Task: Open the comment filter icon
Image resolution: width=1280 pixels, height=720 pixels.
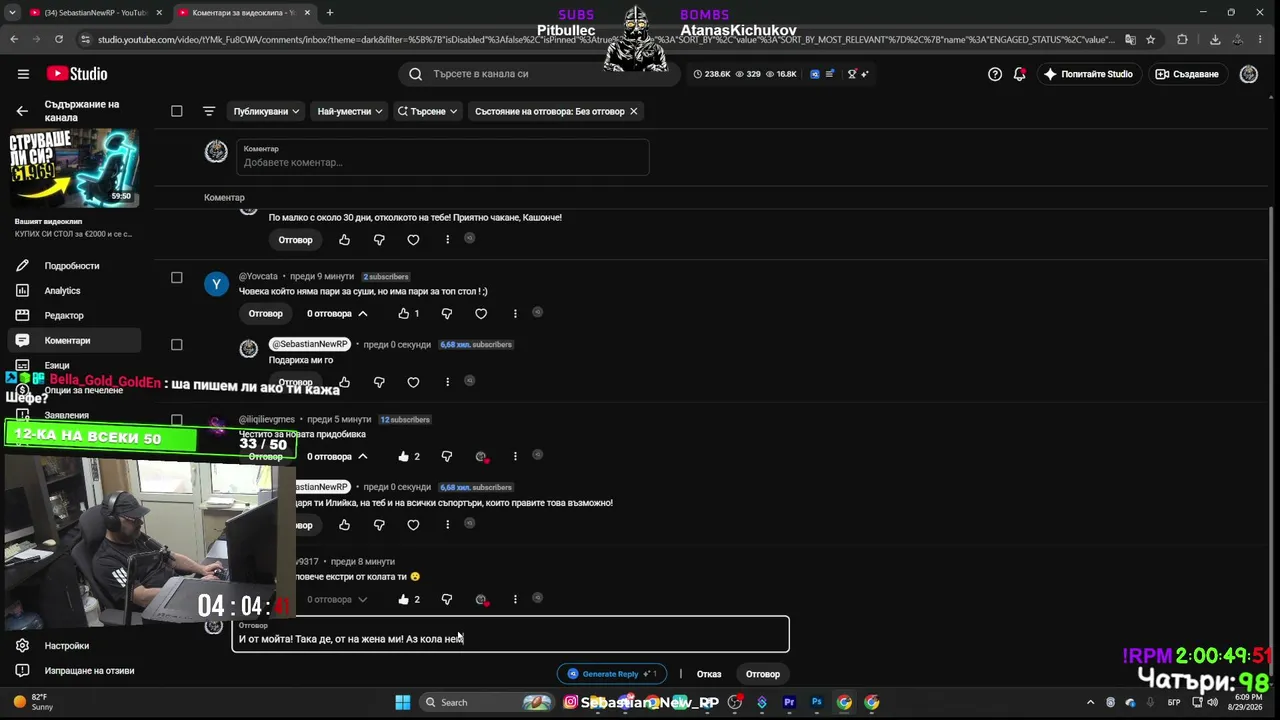Action: [x=209, y=111]
